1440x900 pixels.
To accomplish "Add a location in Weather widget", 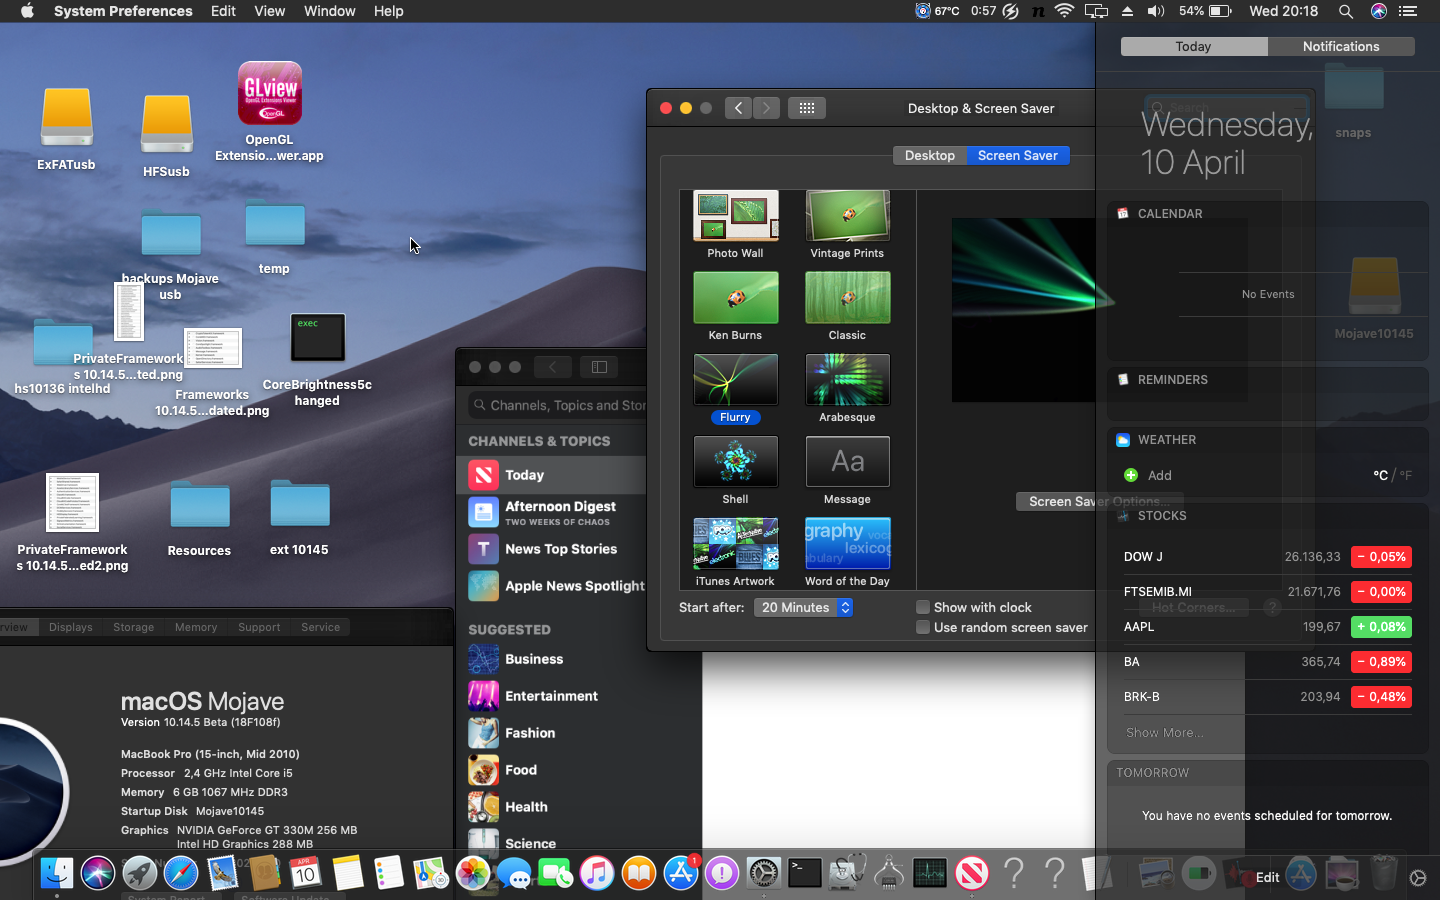I will click(x=1148, y=475).
